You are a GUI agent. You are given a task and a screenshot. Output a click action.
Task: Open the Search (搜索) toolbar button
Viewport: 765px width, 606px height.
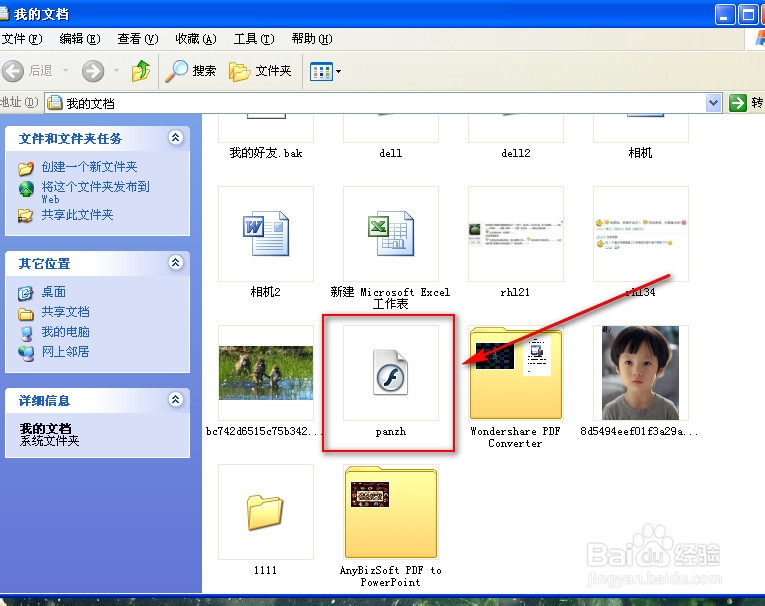pyautogui.click(x=190, y=71)
